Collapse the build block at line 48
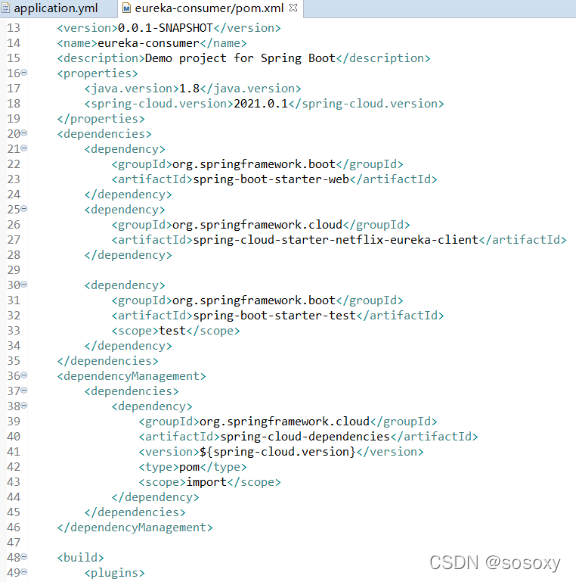 coord(24,557)
